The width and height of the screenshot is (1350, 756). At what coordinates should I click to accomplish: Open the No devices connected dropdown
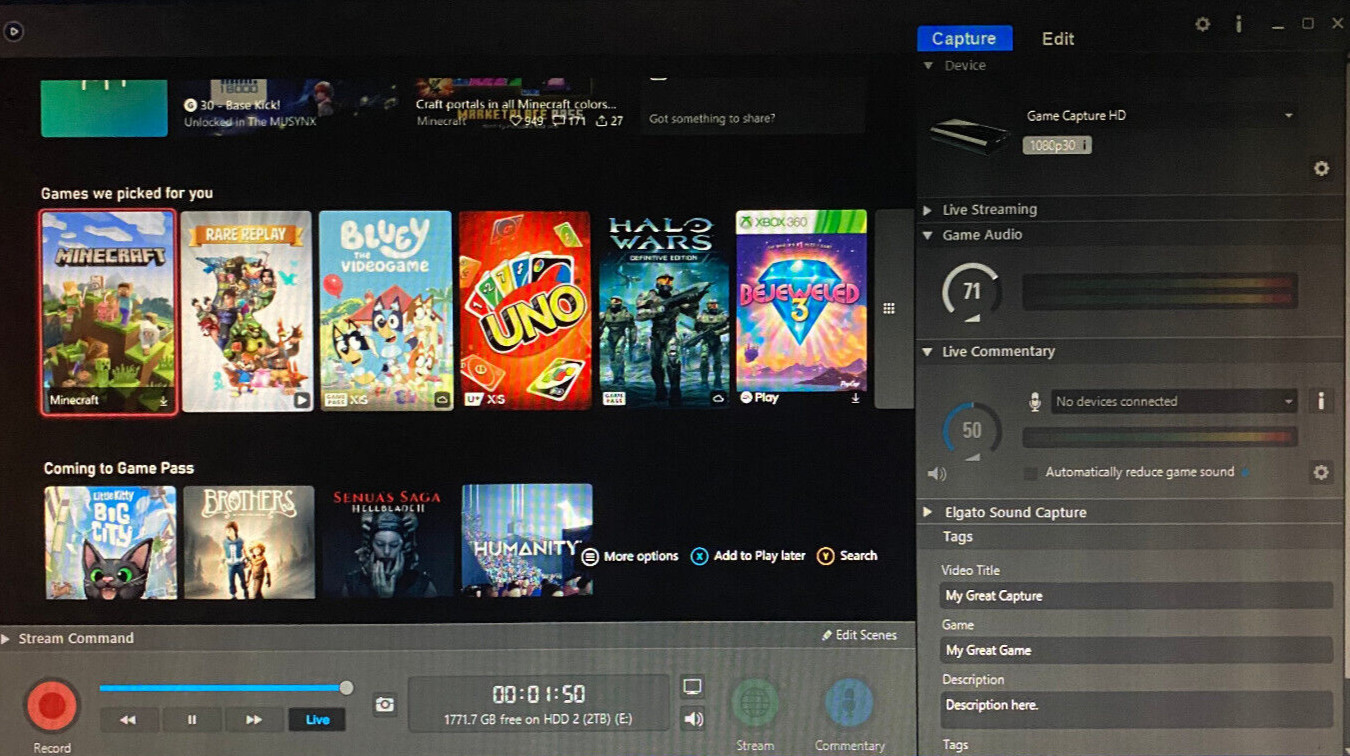[x=1174, y=401]
